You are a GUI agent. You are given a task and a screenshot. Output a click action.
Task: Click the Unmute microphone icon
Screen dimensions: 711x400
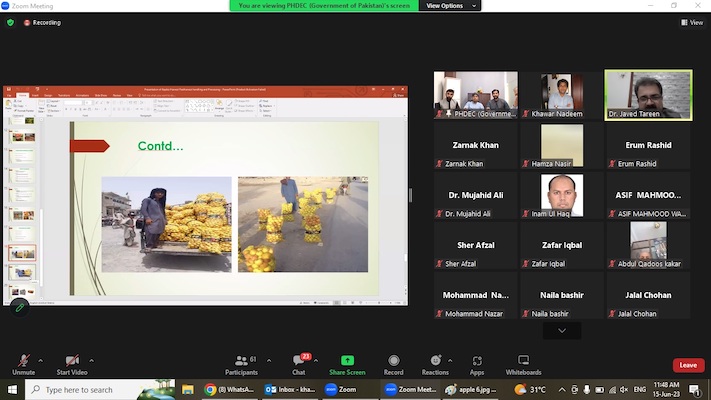pos(23,360)
